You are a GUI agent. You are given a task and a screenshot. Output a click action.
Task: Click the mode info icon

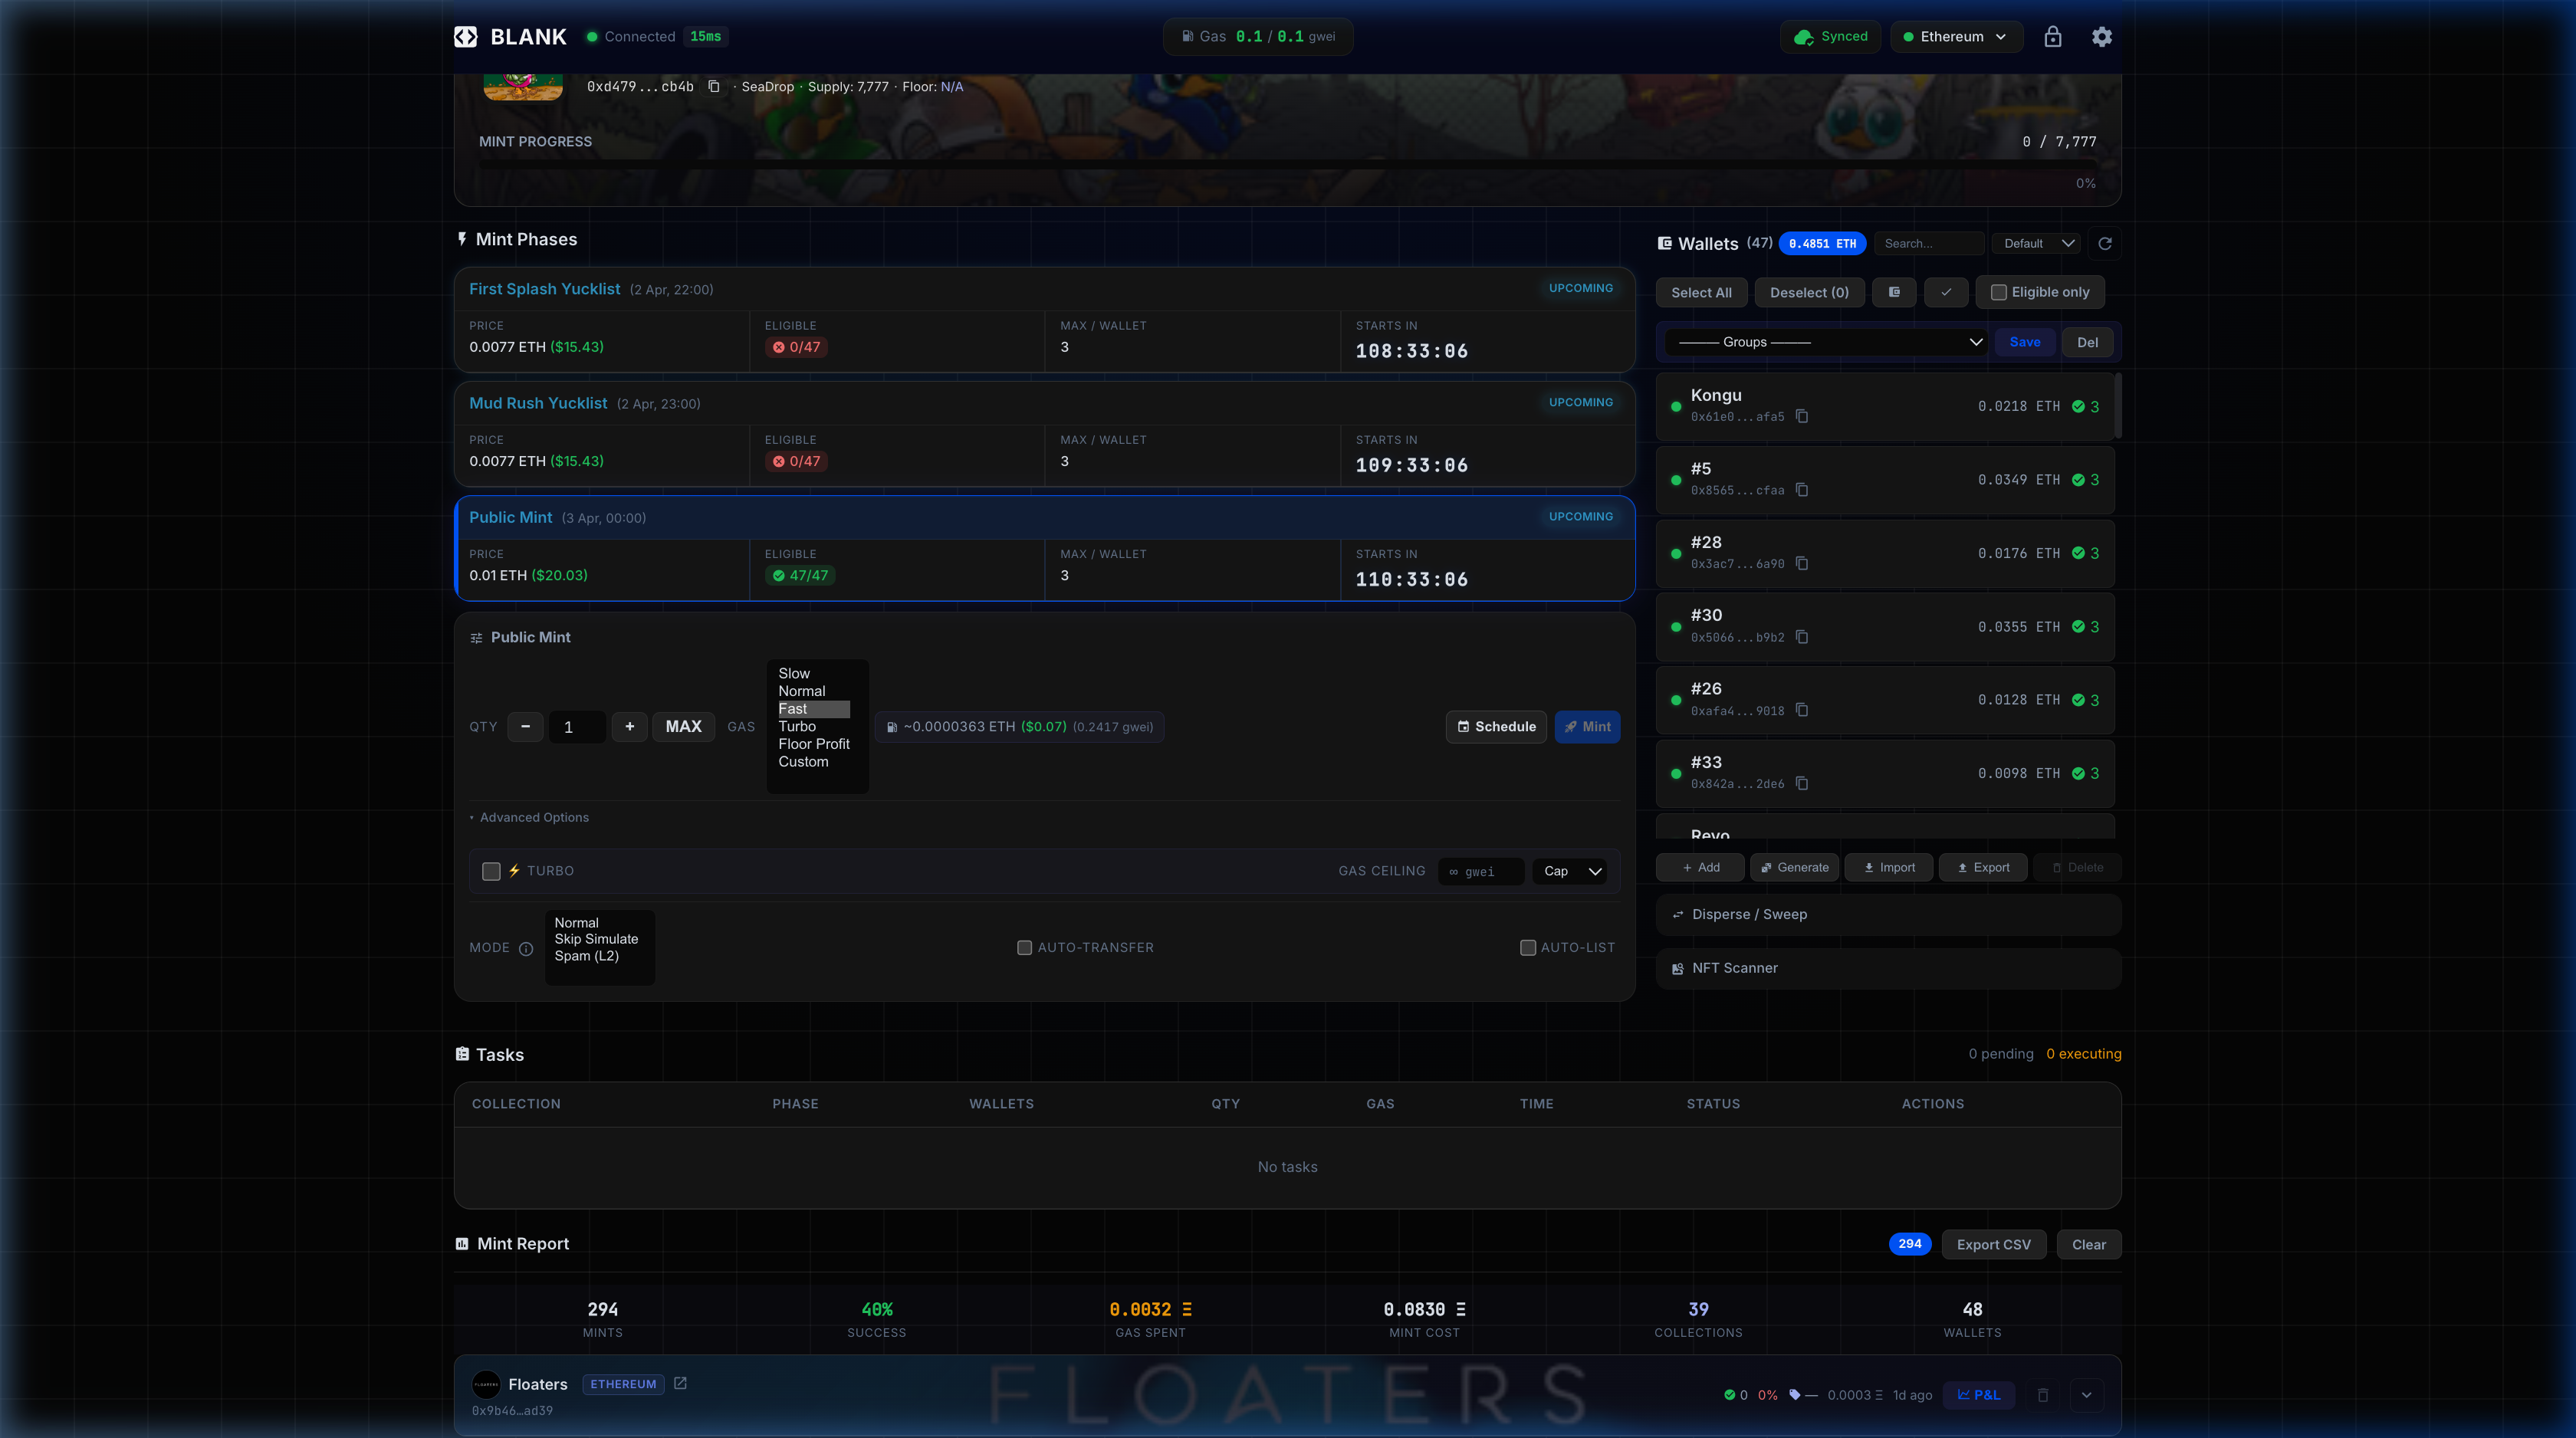pyautogui.click(x=526, y=948)
